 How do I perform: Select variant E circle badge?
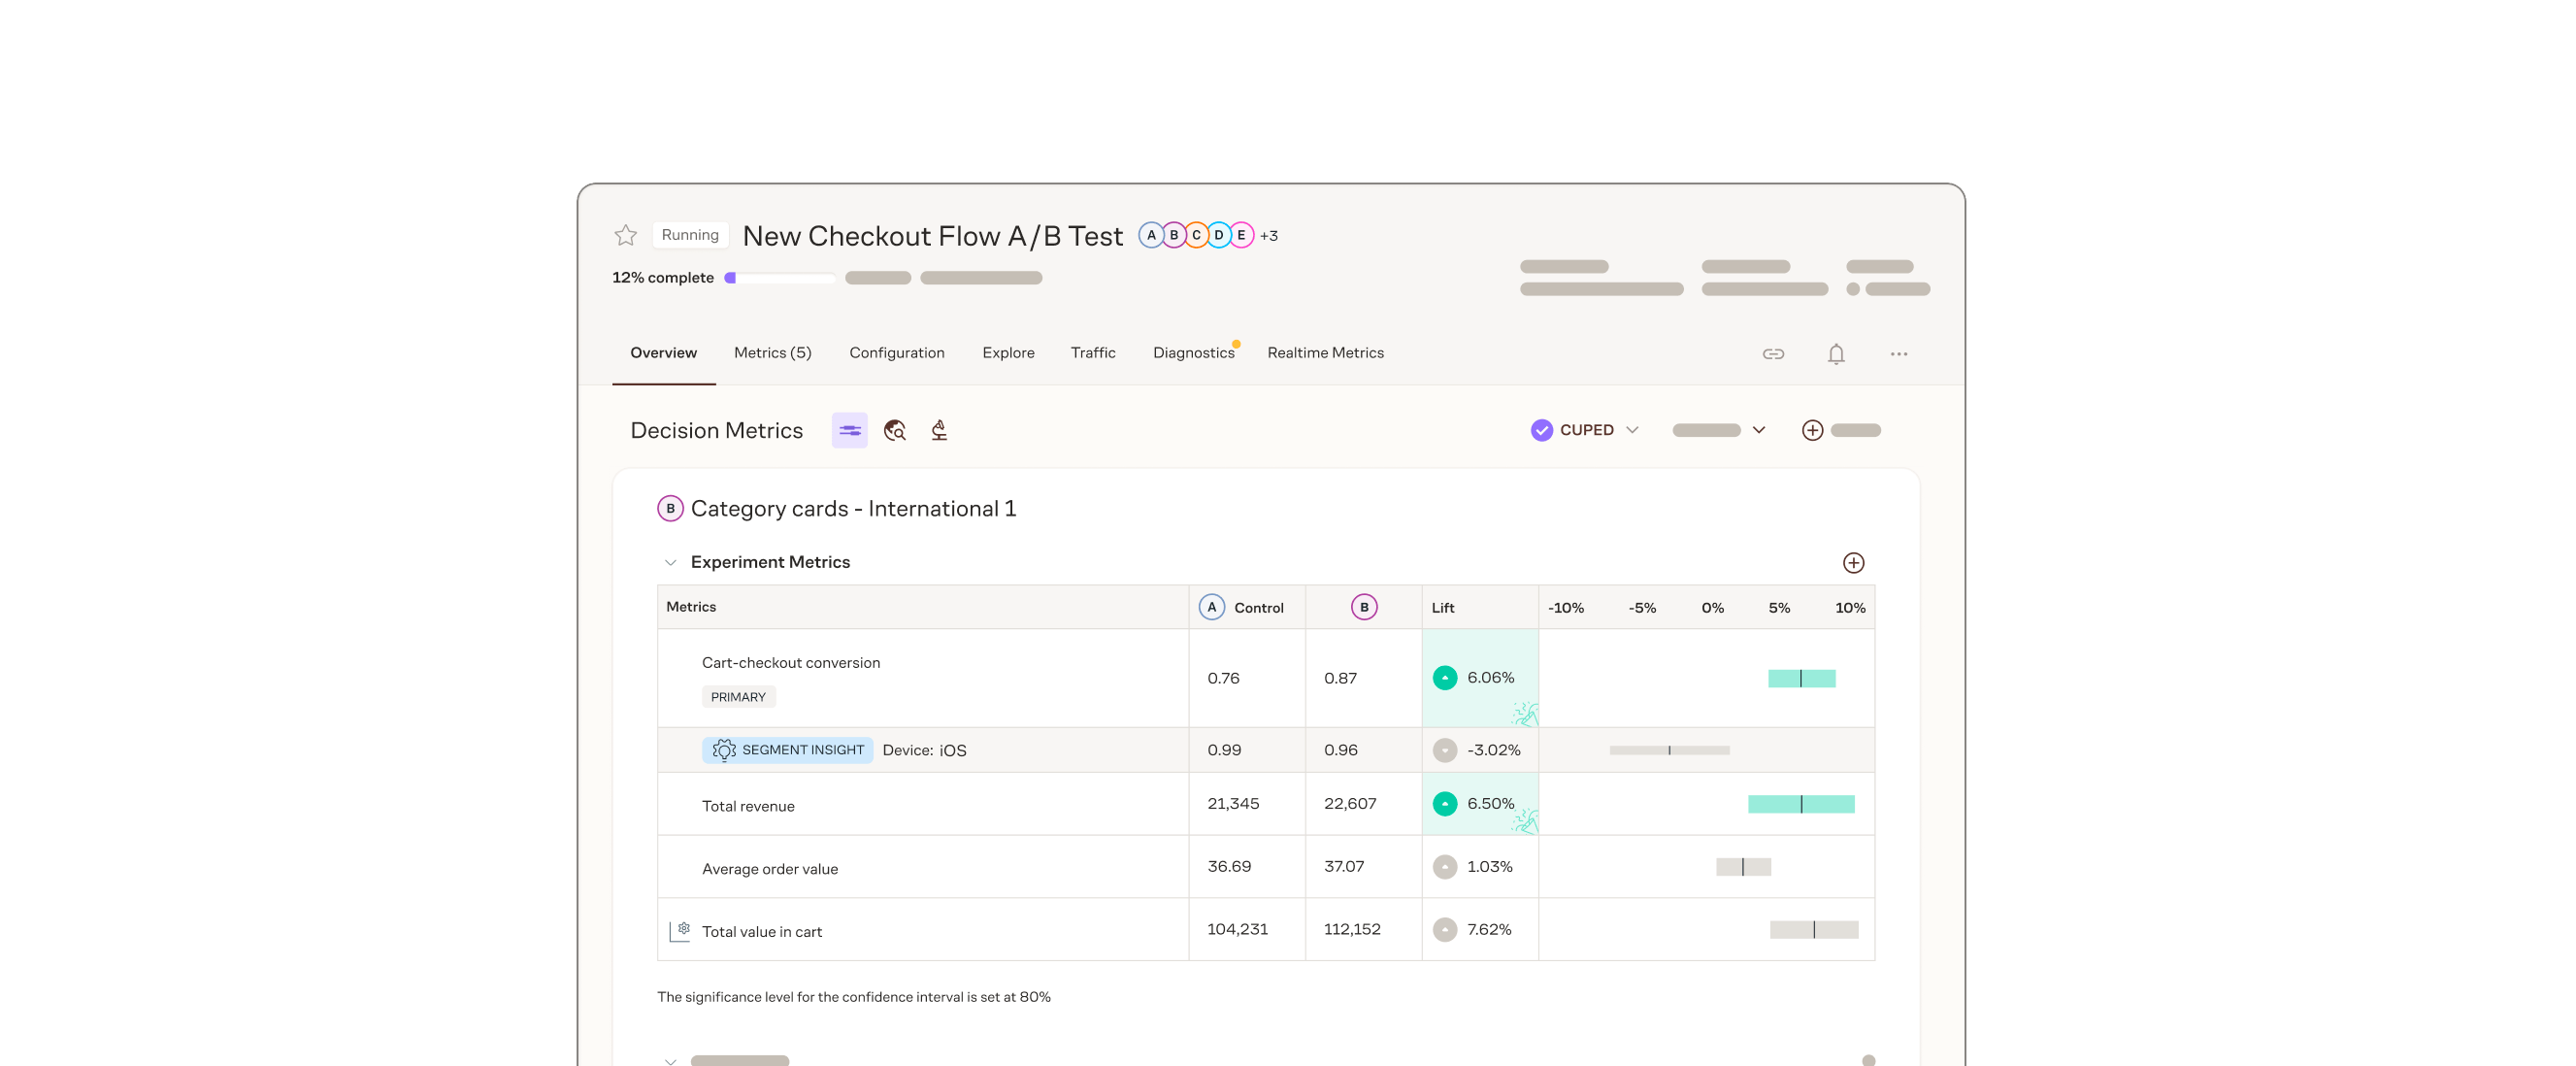[x=1240, y=235]
